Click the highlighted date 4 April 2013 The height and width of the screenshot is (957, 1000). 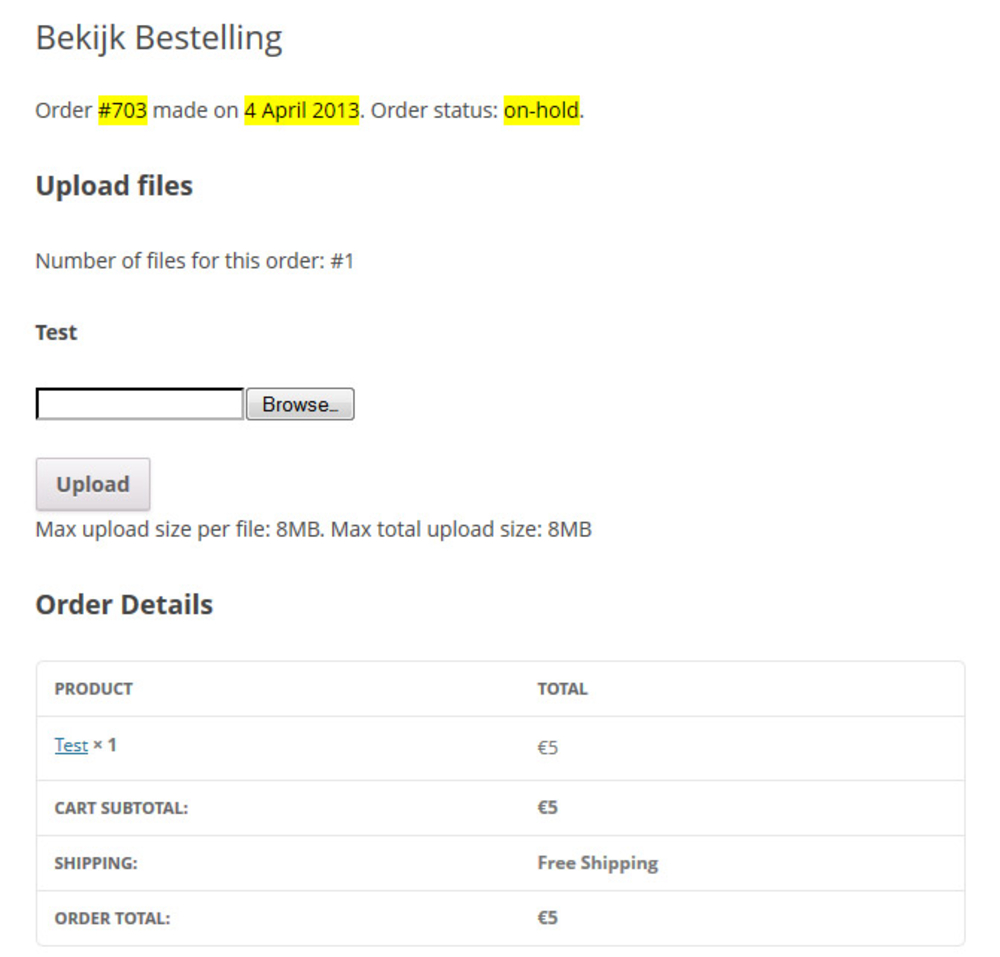[x=301, y=110]
